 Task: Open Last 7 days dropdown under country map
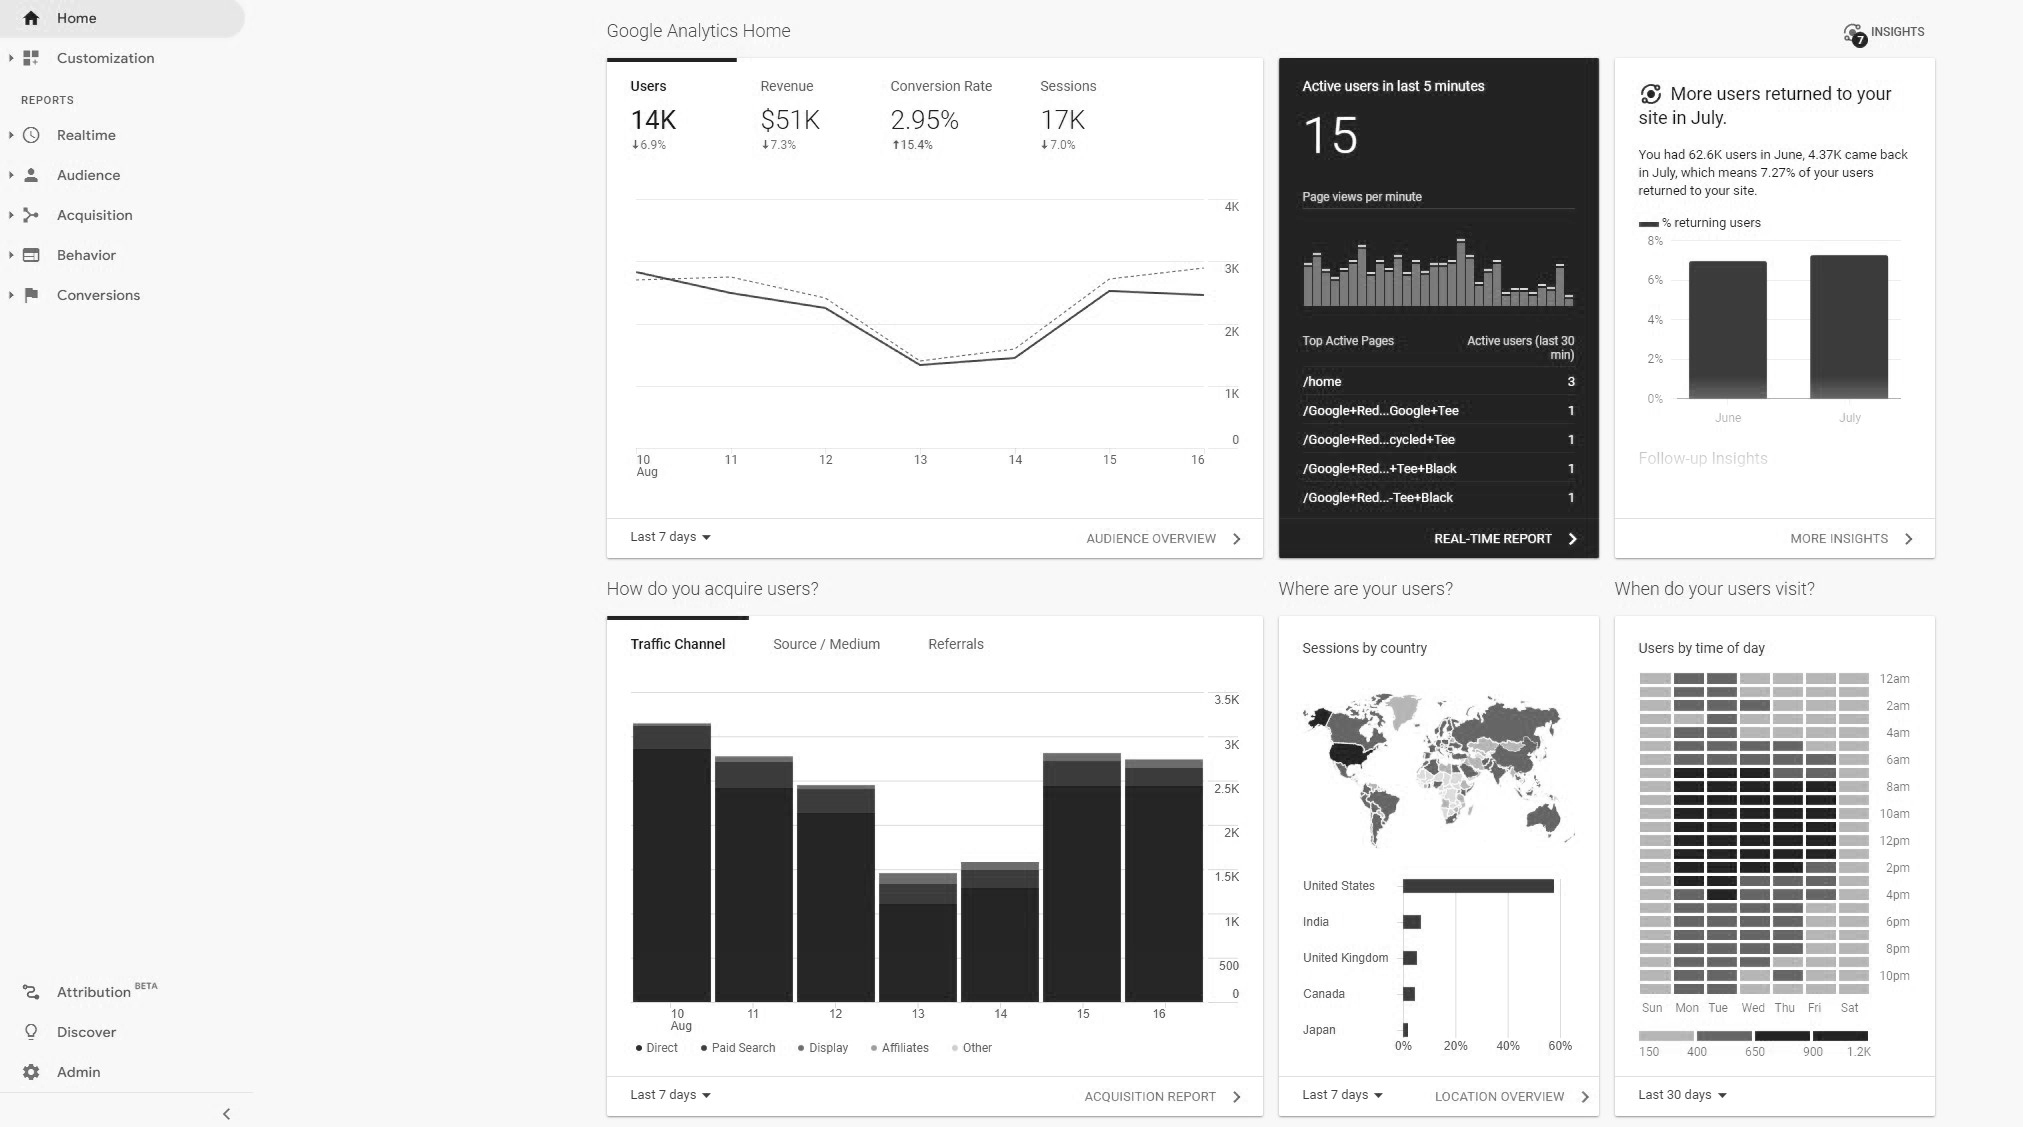click(1342, 1095)
